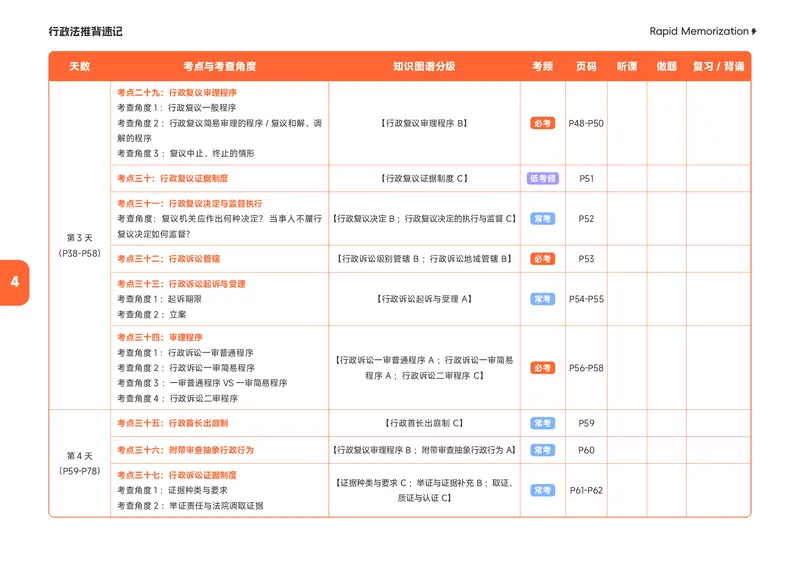The image size is (800, 566).
Task: Click 考查角度 1：证据种类与要求 line
Action: click(172, 490)
